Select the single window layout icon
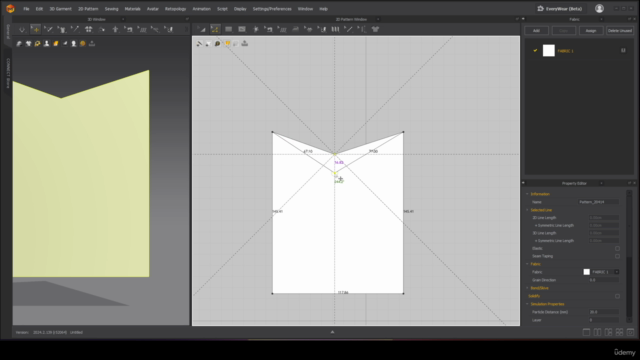Viewport: 640px width, 360px height. (x=587, y=332)
